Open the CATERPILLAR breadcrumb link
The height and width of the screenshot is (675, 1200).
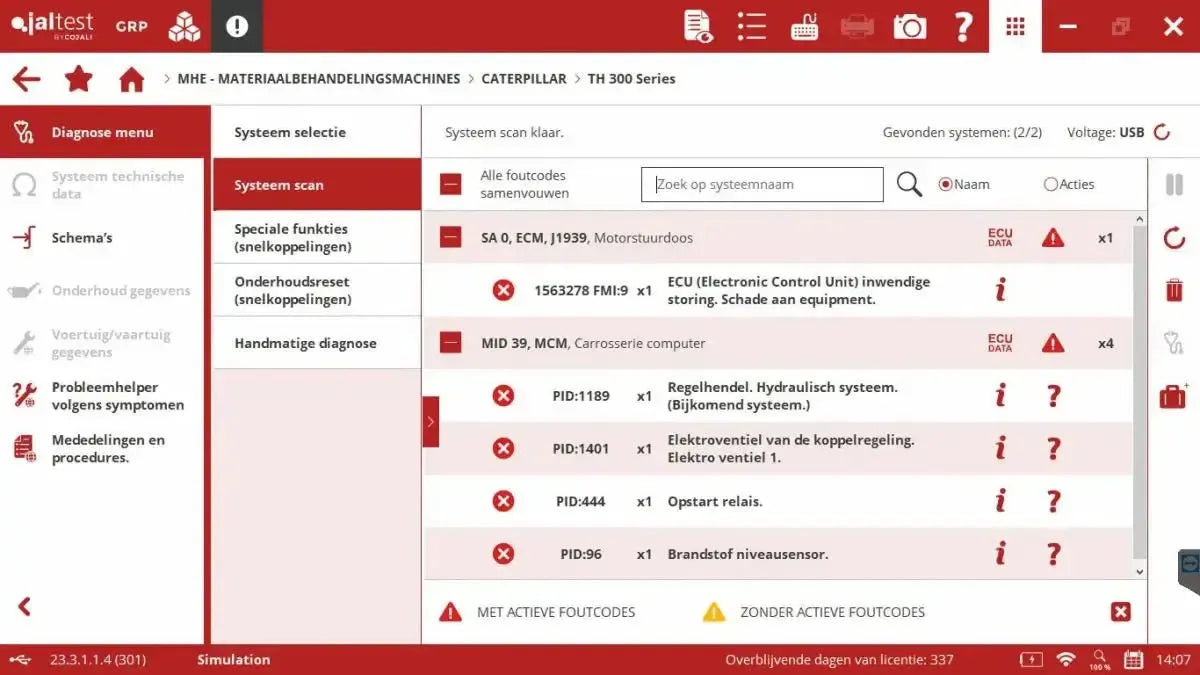tap(523, 78)
